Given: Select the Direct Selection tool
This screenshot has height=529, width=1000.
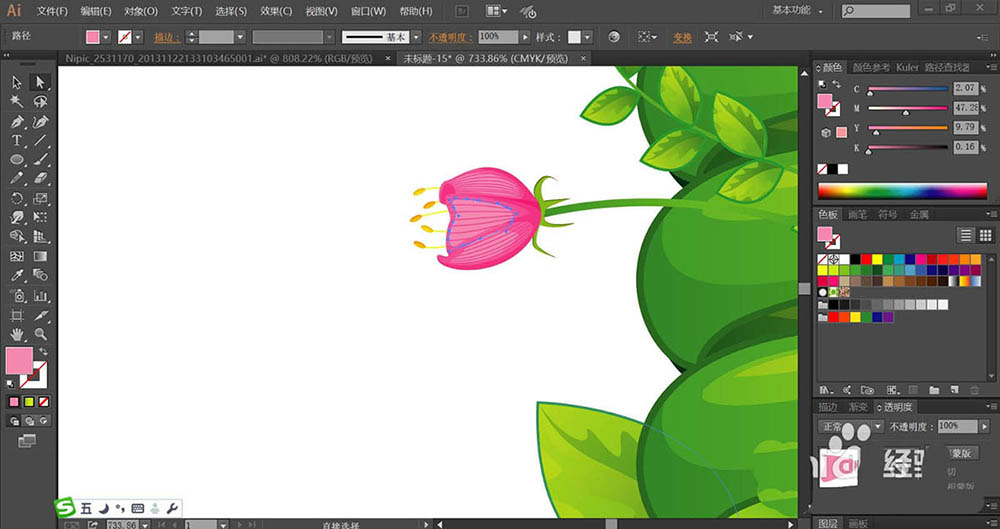Looking at the screenshot, I should (x=40, y=82).
